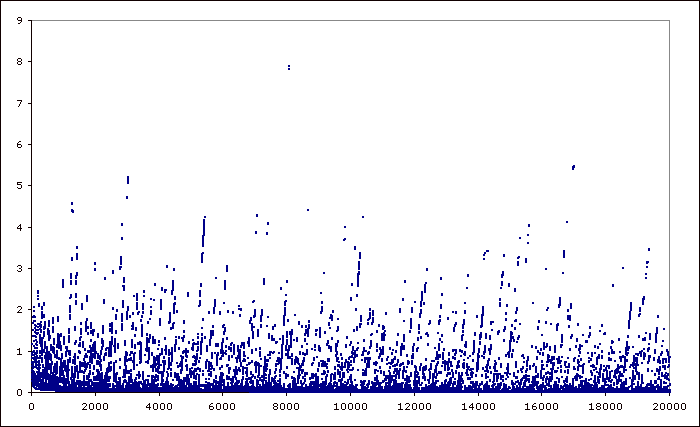Viewport: 700px width, 427px height.
Task: Click the x-axis label 16000
Action: click(x=541, y=406)
